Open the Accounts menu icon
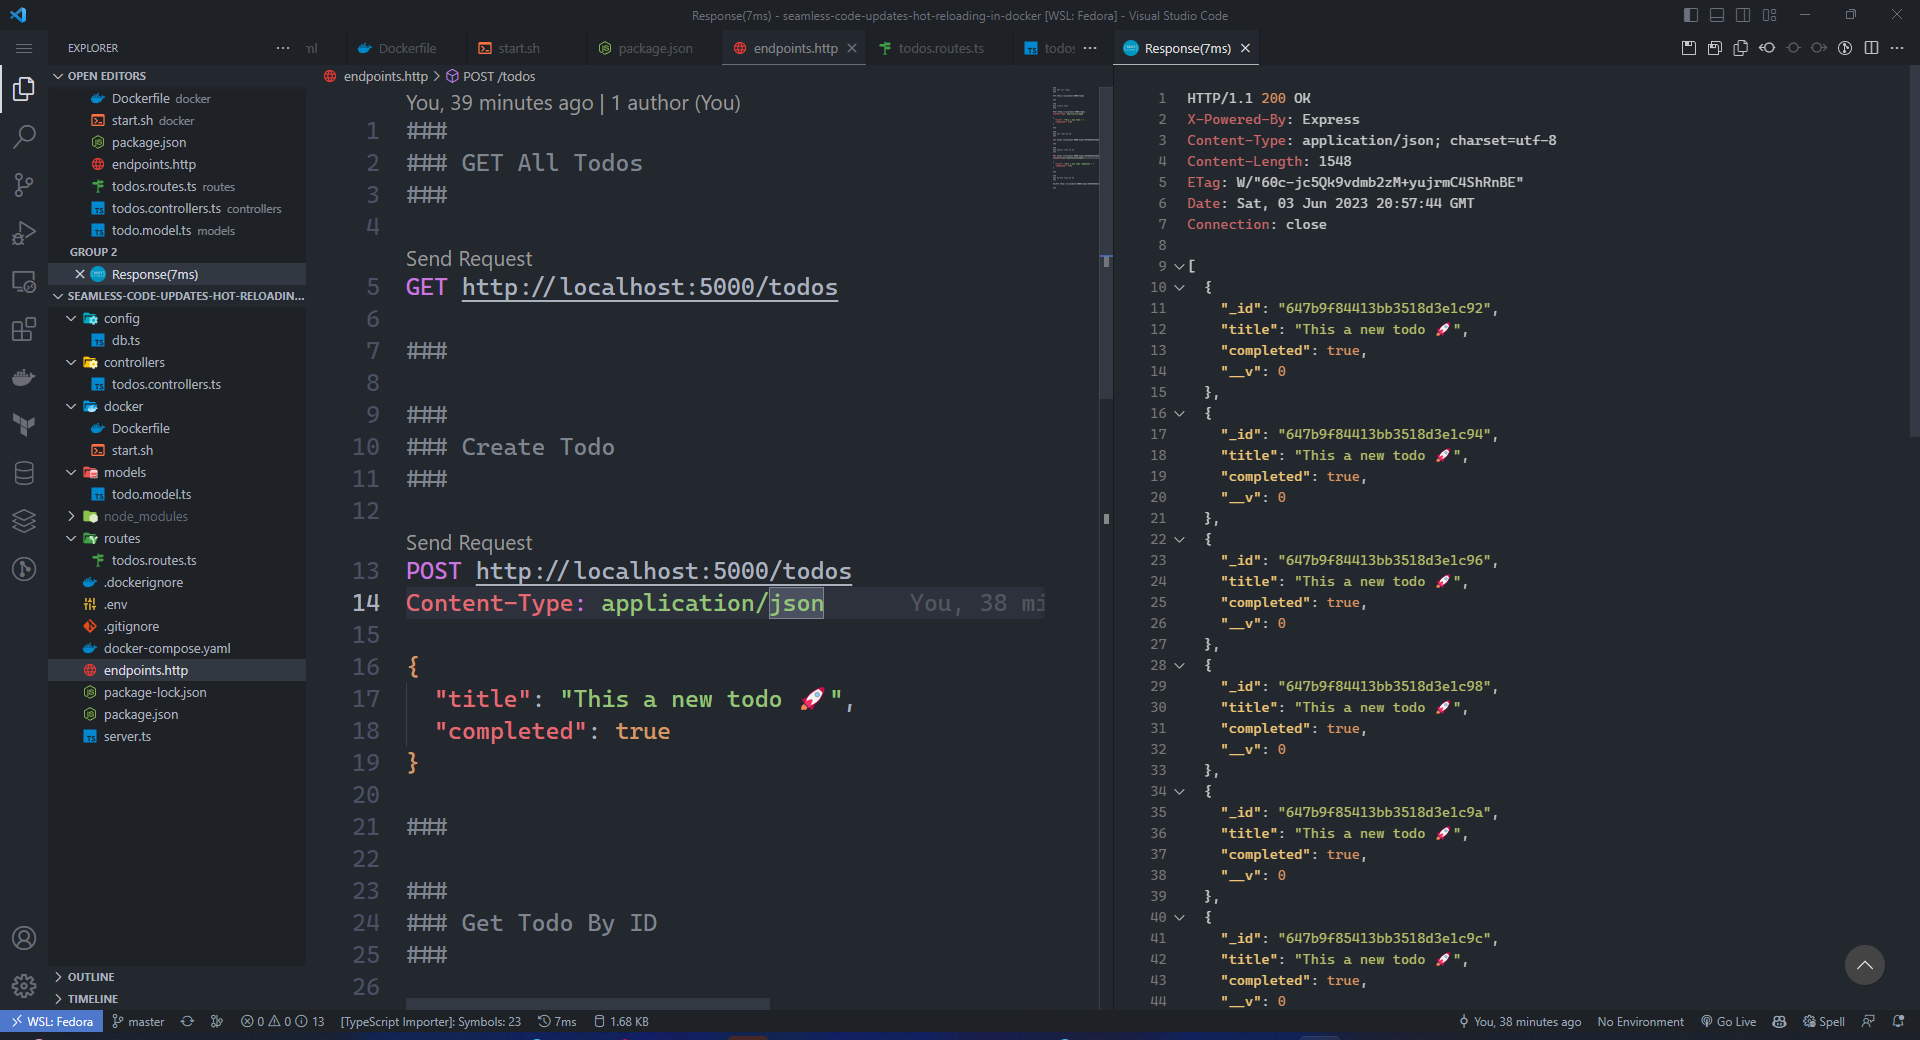The image size is (1920, 1040). pos(24,938)
